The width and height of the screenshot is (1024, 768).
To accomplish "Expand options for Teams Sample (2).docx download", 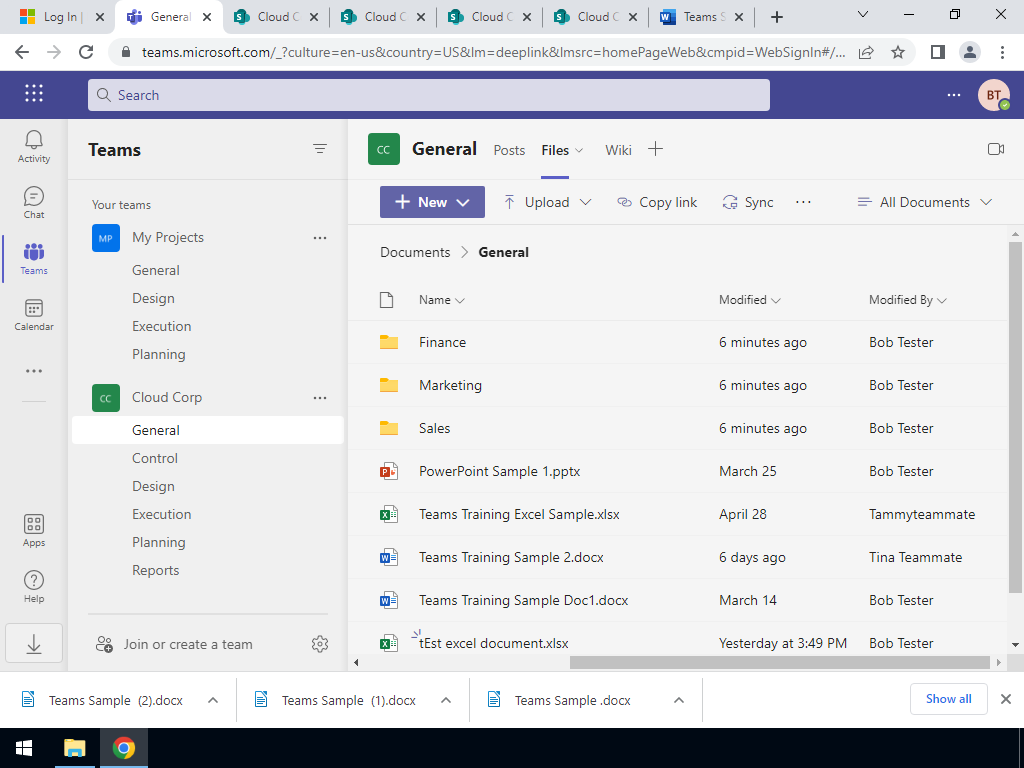I will click(213, 700).
